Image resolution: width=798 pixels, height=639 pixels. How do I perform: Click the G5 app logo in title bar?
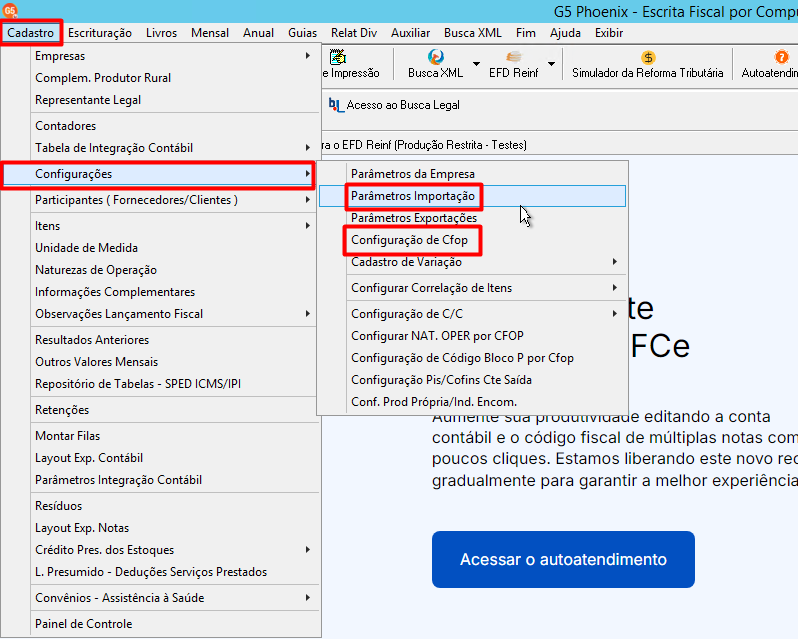click(9, 10)
